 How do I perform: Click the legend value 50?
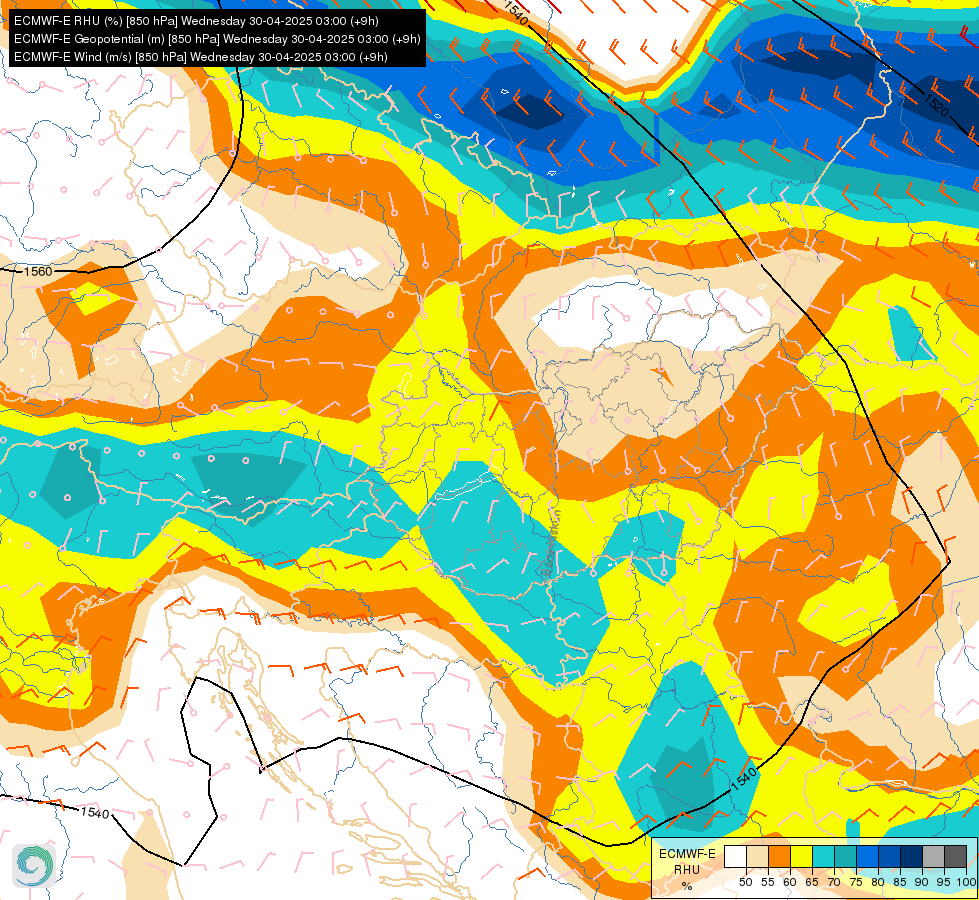coord(745,882)
